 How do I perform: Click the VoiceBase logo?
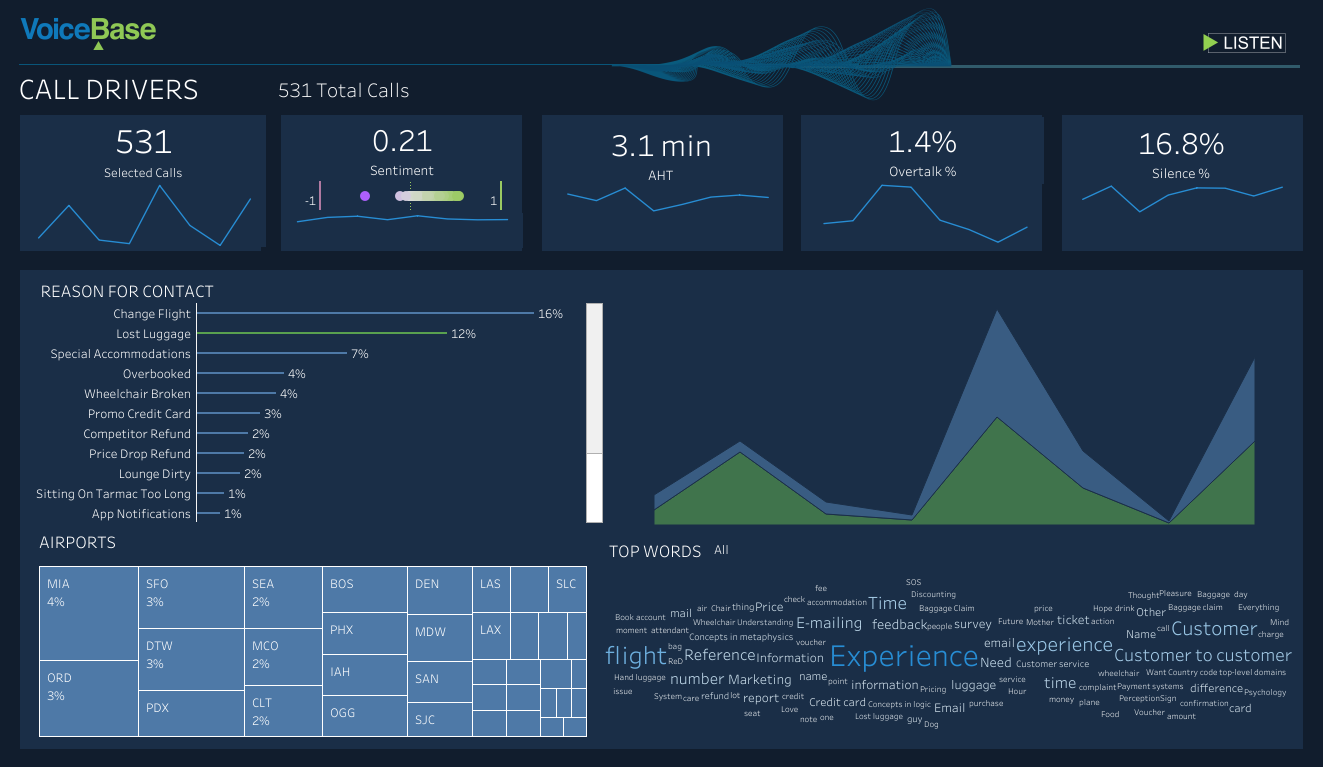(x=88, y=31)
